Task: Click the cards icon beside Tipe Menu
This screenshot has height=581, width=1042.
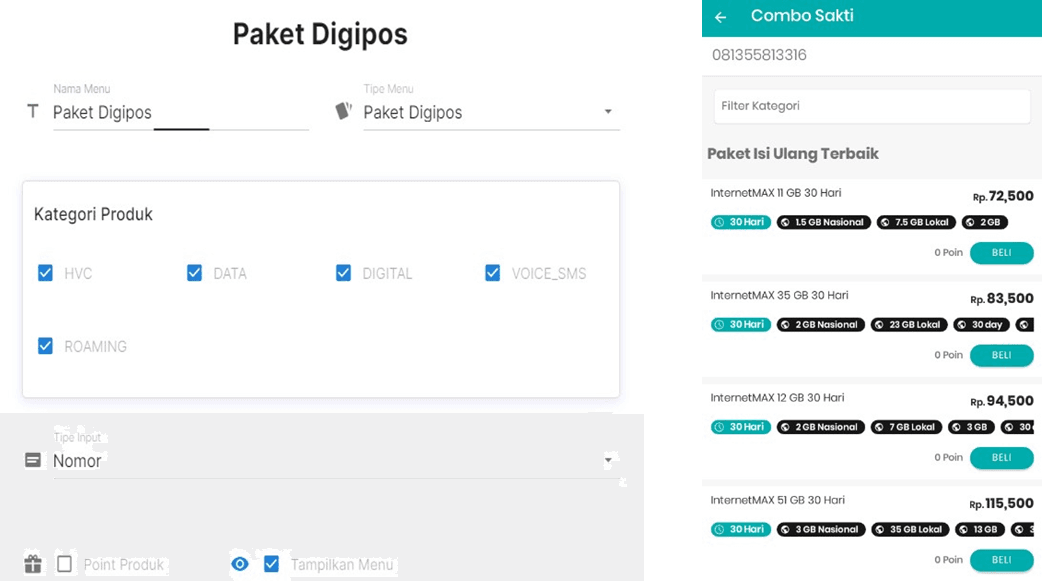Action: pyautogui.click(x=343, y=111)
